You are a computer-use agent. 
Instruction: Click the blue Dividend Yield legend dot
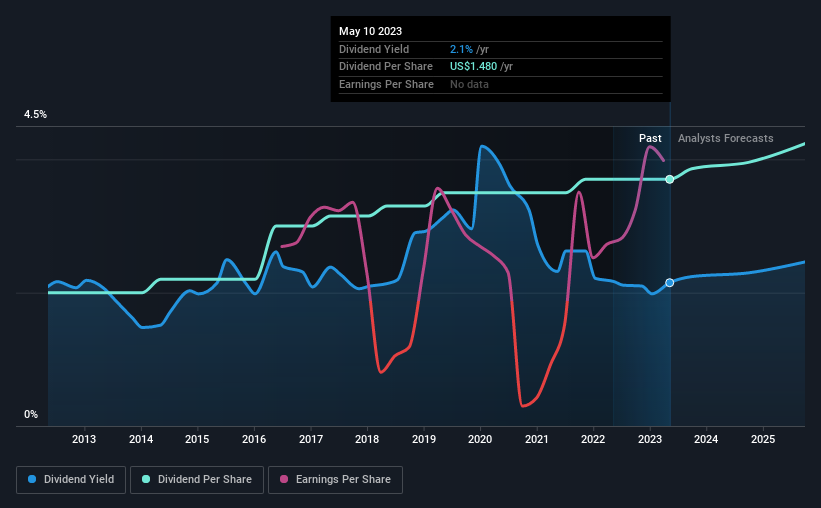[x=32, y=479]
